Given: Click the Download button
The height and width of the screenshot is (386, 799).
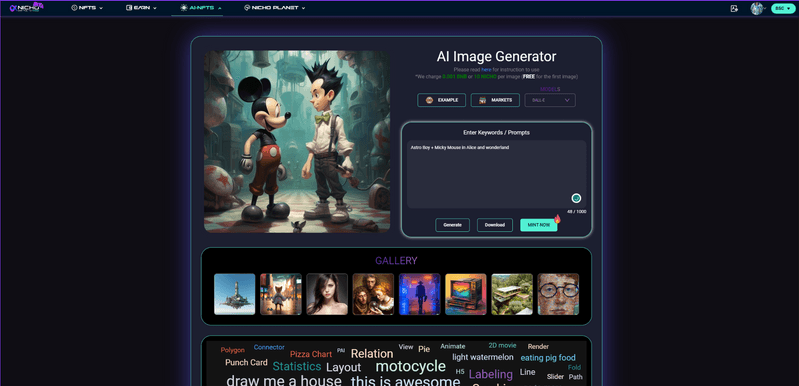Looking at the screenshot, I should [495, 225].
